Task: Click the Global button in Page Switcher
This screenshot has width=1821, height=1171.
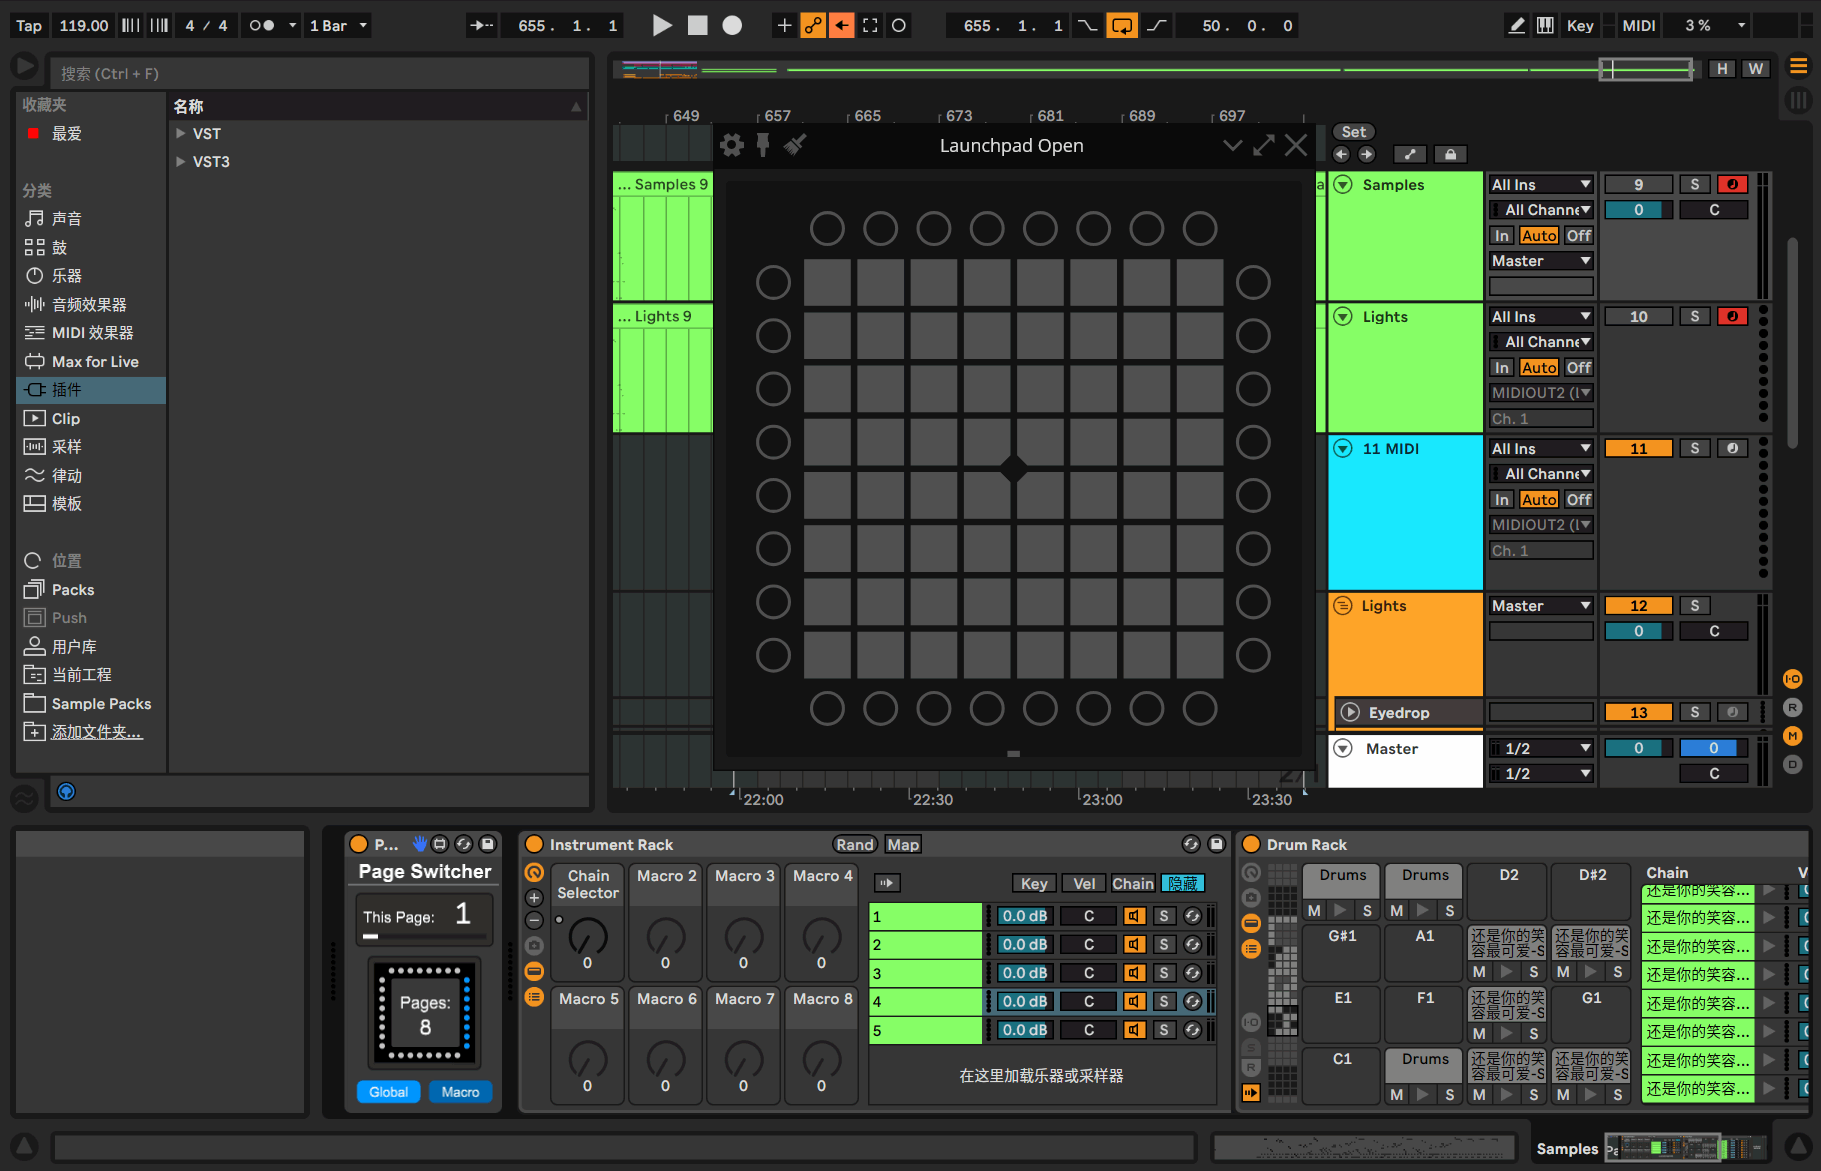Action: pos(388,1092)
